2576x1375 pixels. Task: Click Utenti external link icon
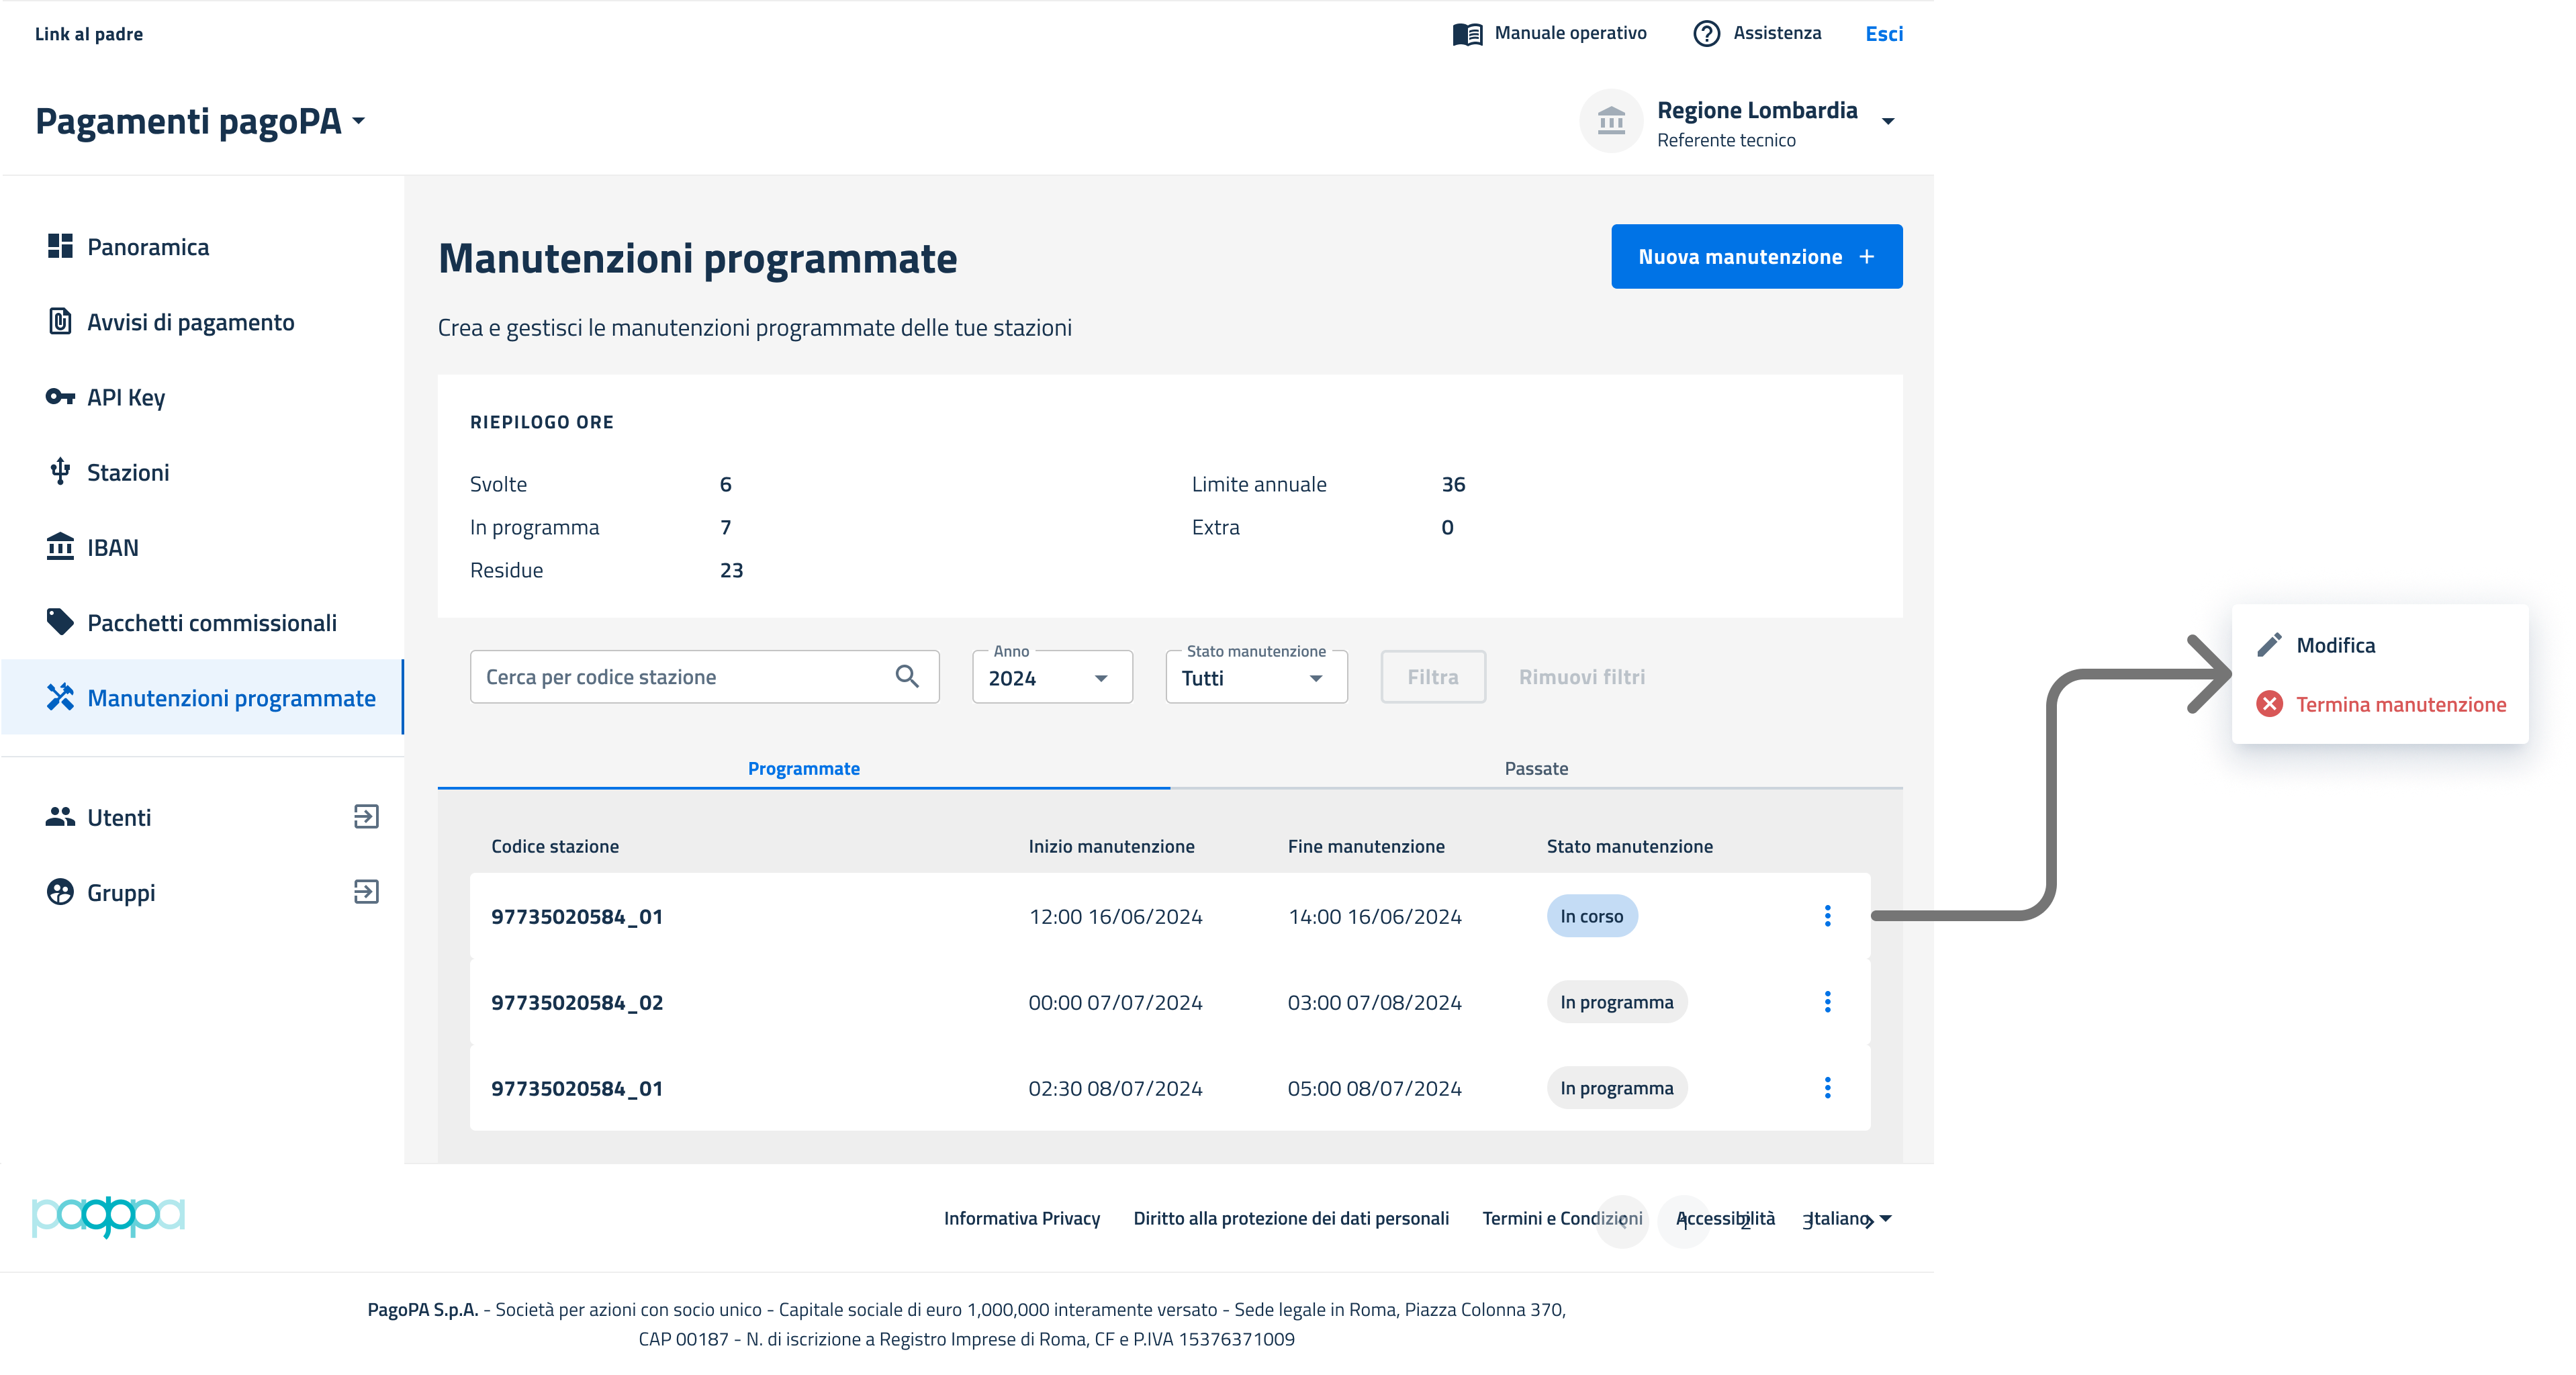point(366,817)
